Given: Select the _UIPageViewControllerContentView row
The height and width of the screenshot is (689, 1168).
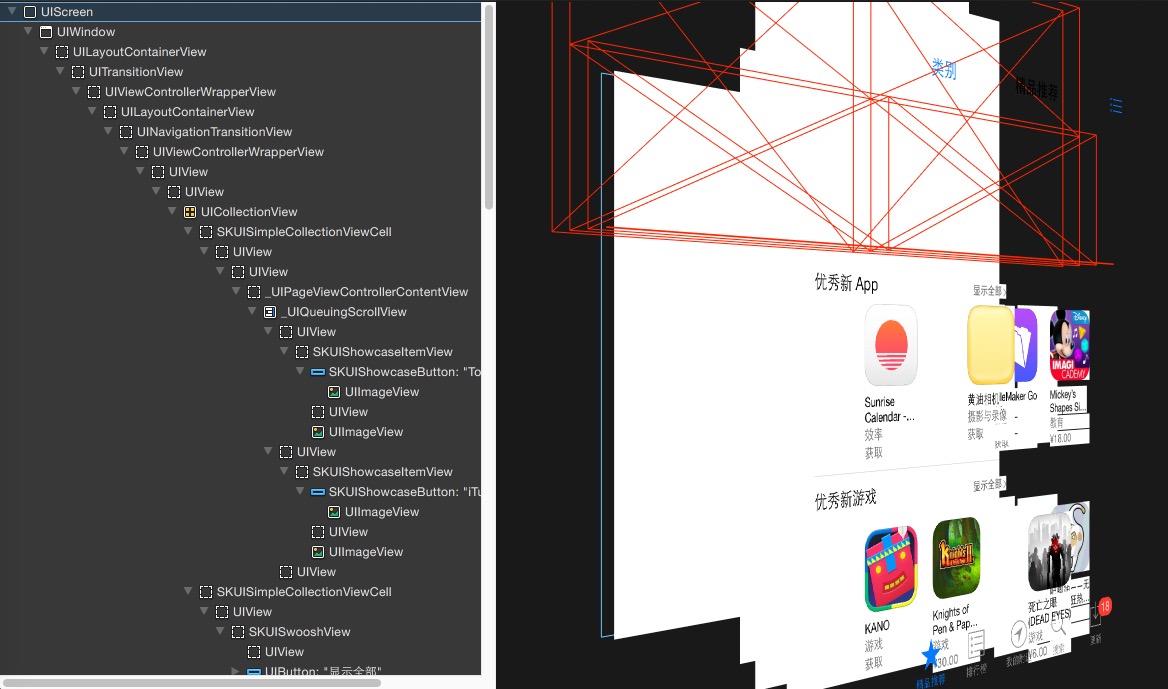Looking at the screenshot, I should (366, 292).
